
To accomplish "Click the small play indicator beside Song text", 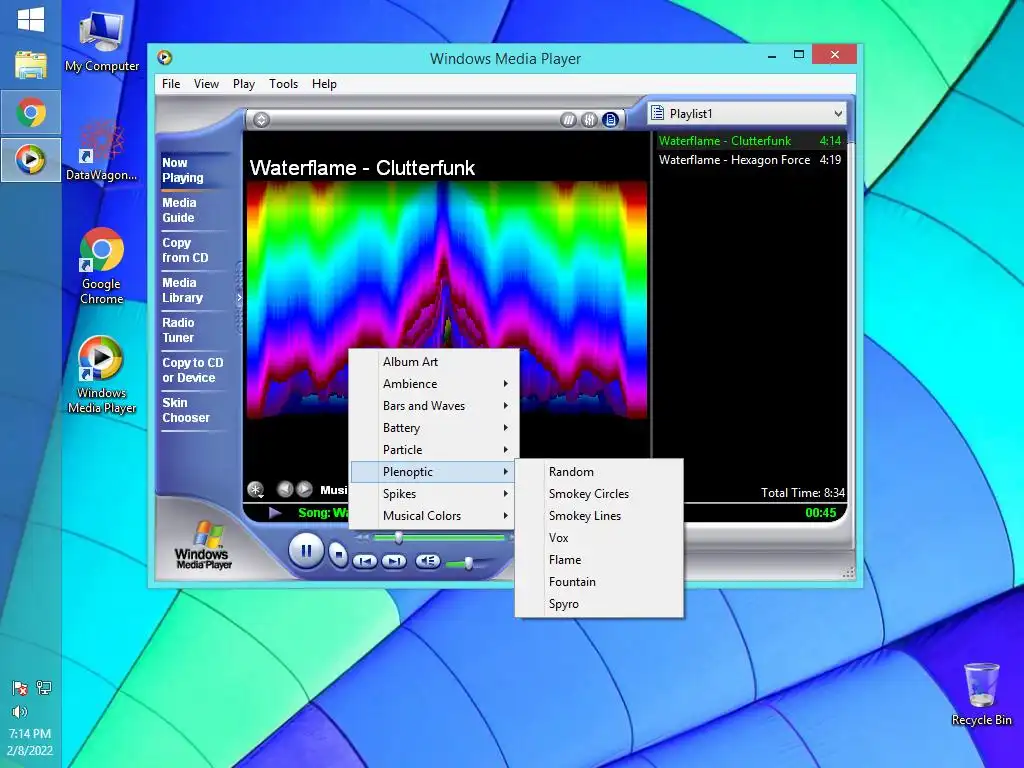I will pos(275,513).
